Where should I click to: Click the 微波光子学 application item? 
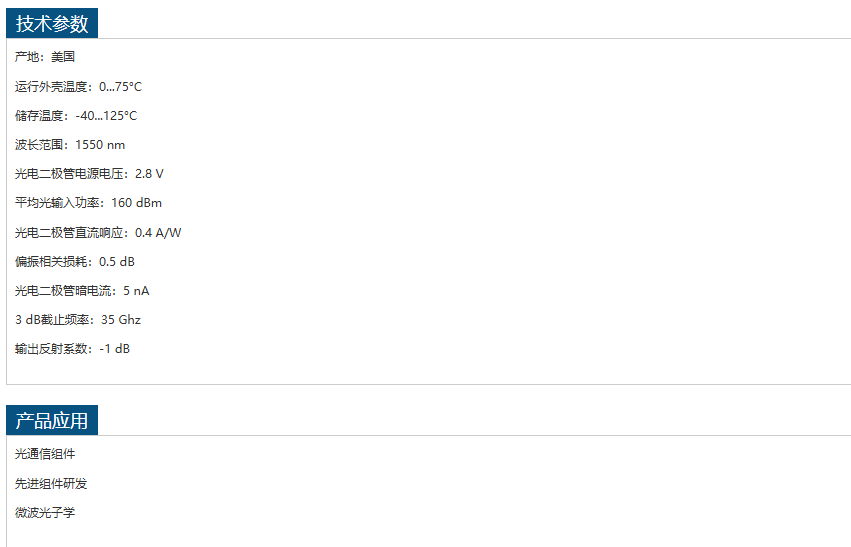[x=45, y=513]
